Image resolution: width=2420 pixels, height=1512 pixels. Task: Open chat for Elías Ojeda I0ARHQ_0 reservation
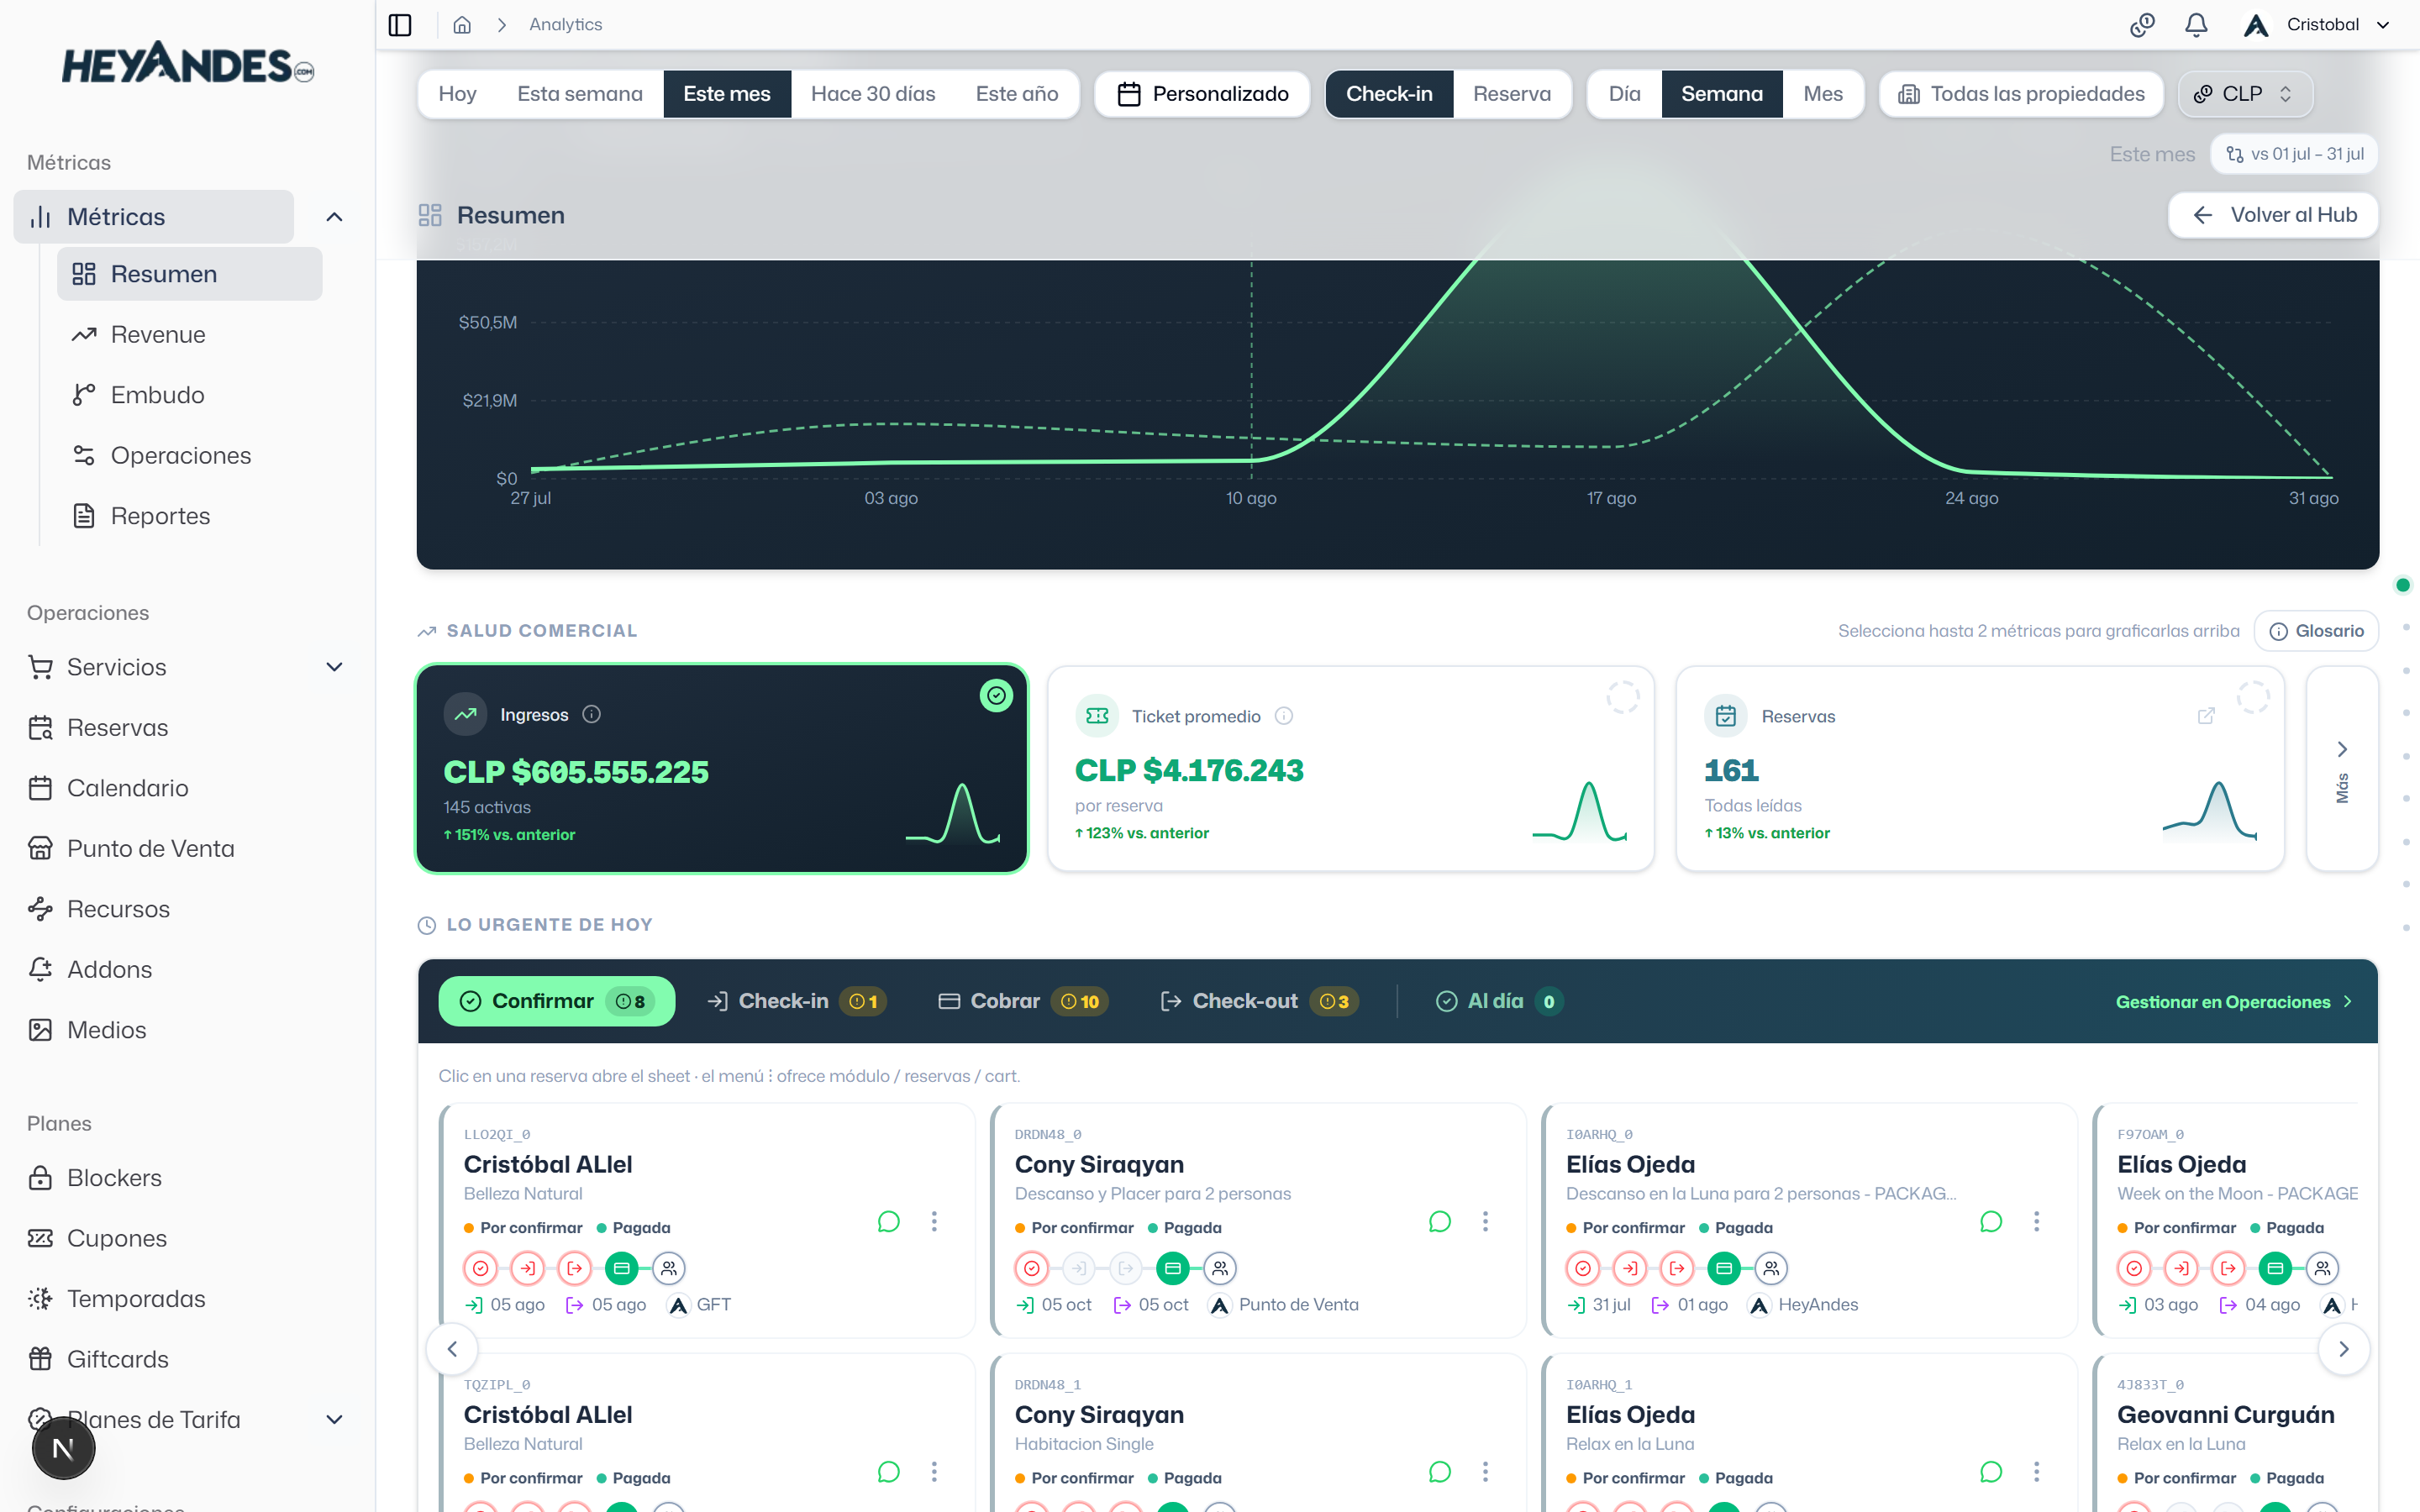(x=1991, y=1221)
